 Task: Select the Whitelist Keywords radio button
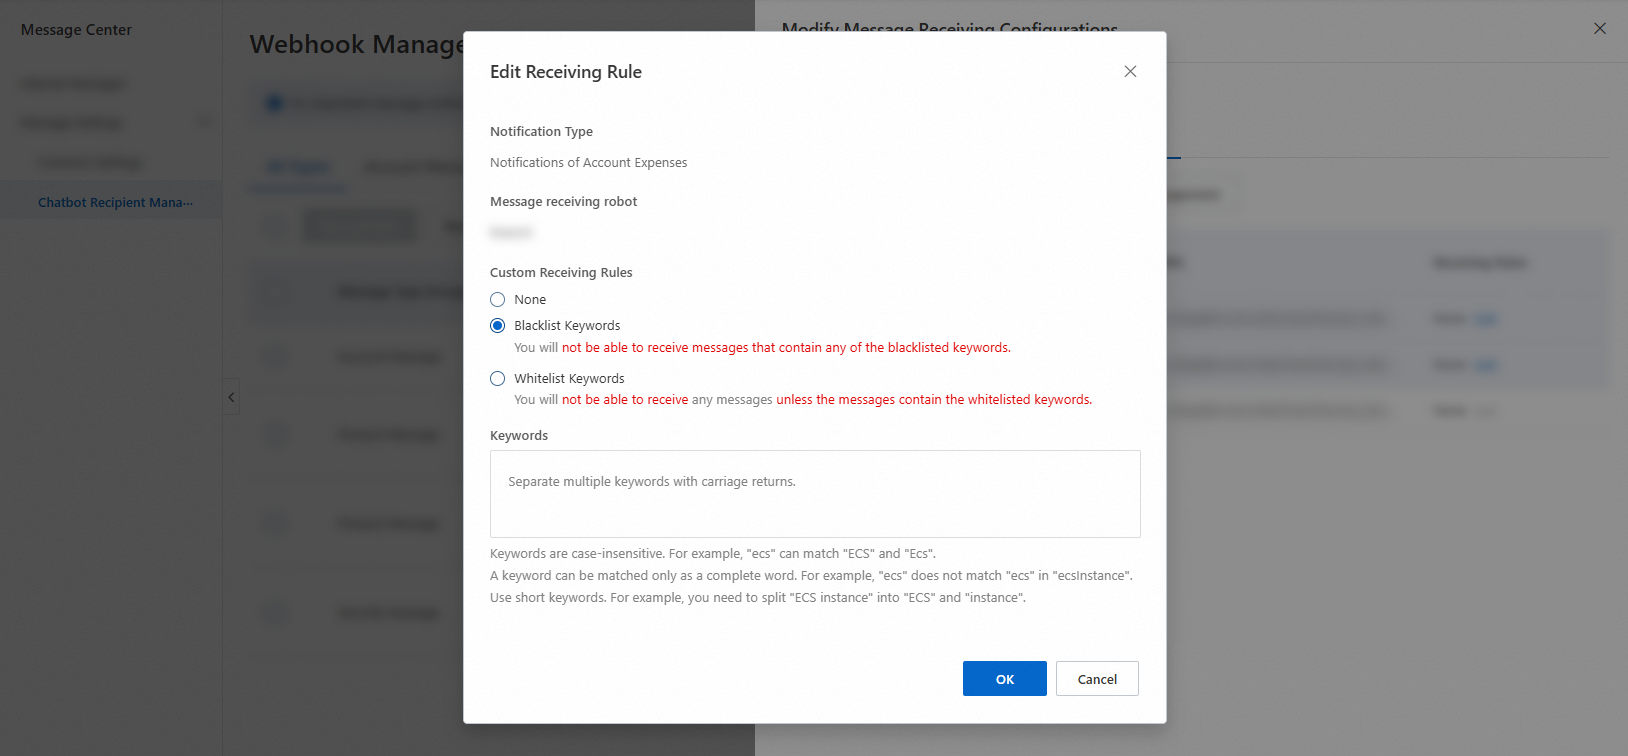[x=498, y=378]
